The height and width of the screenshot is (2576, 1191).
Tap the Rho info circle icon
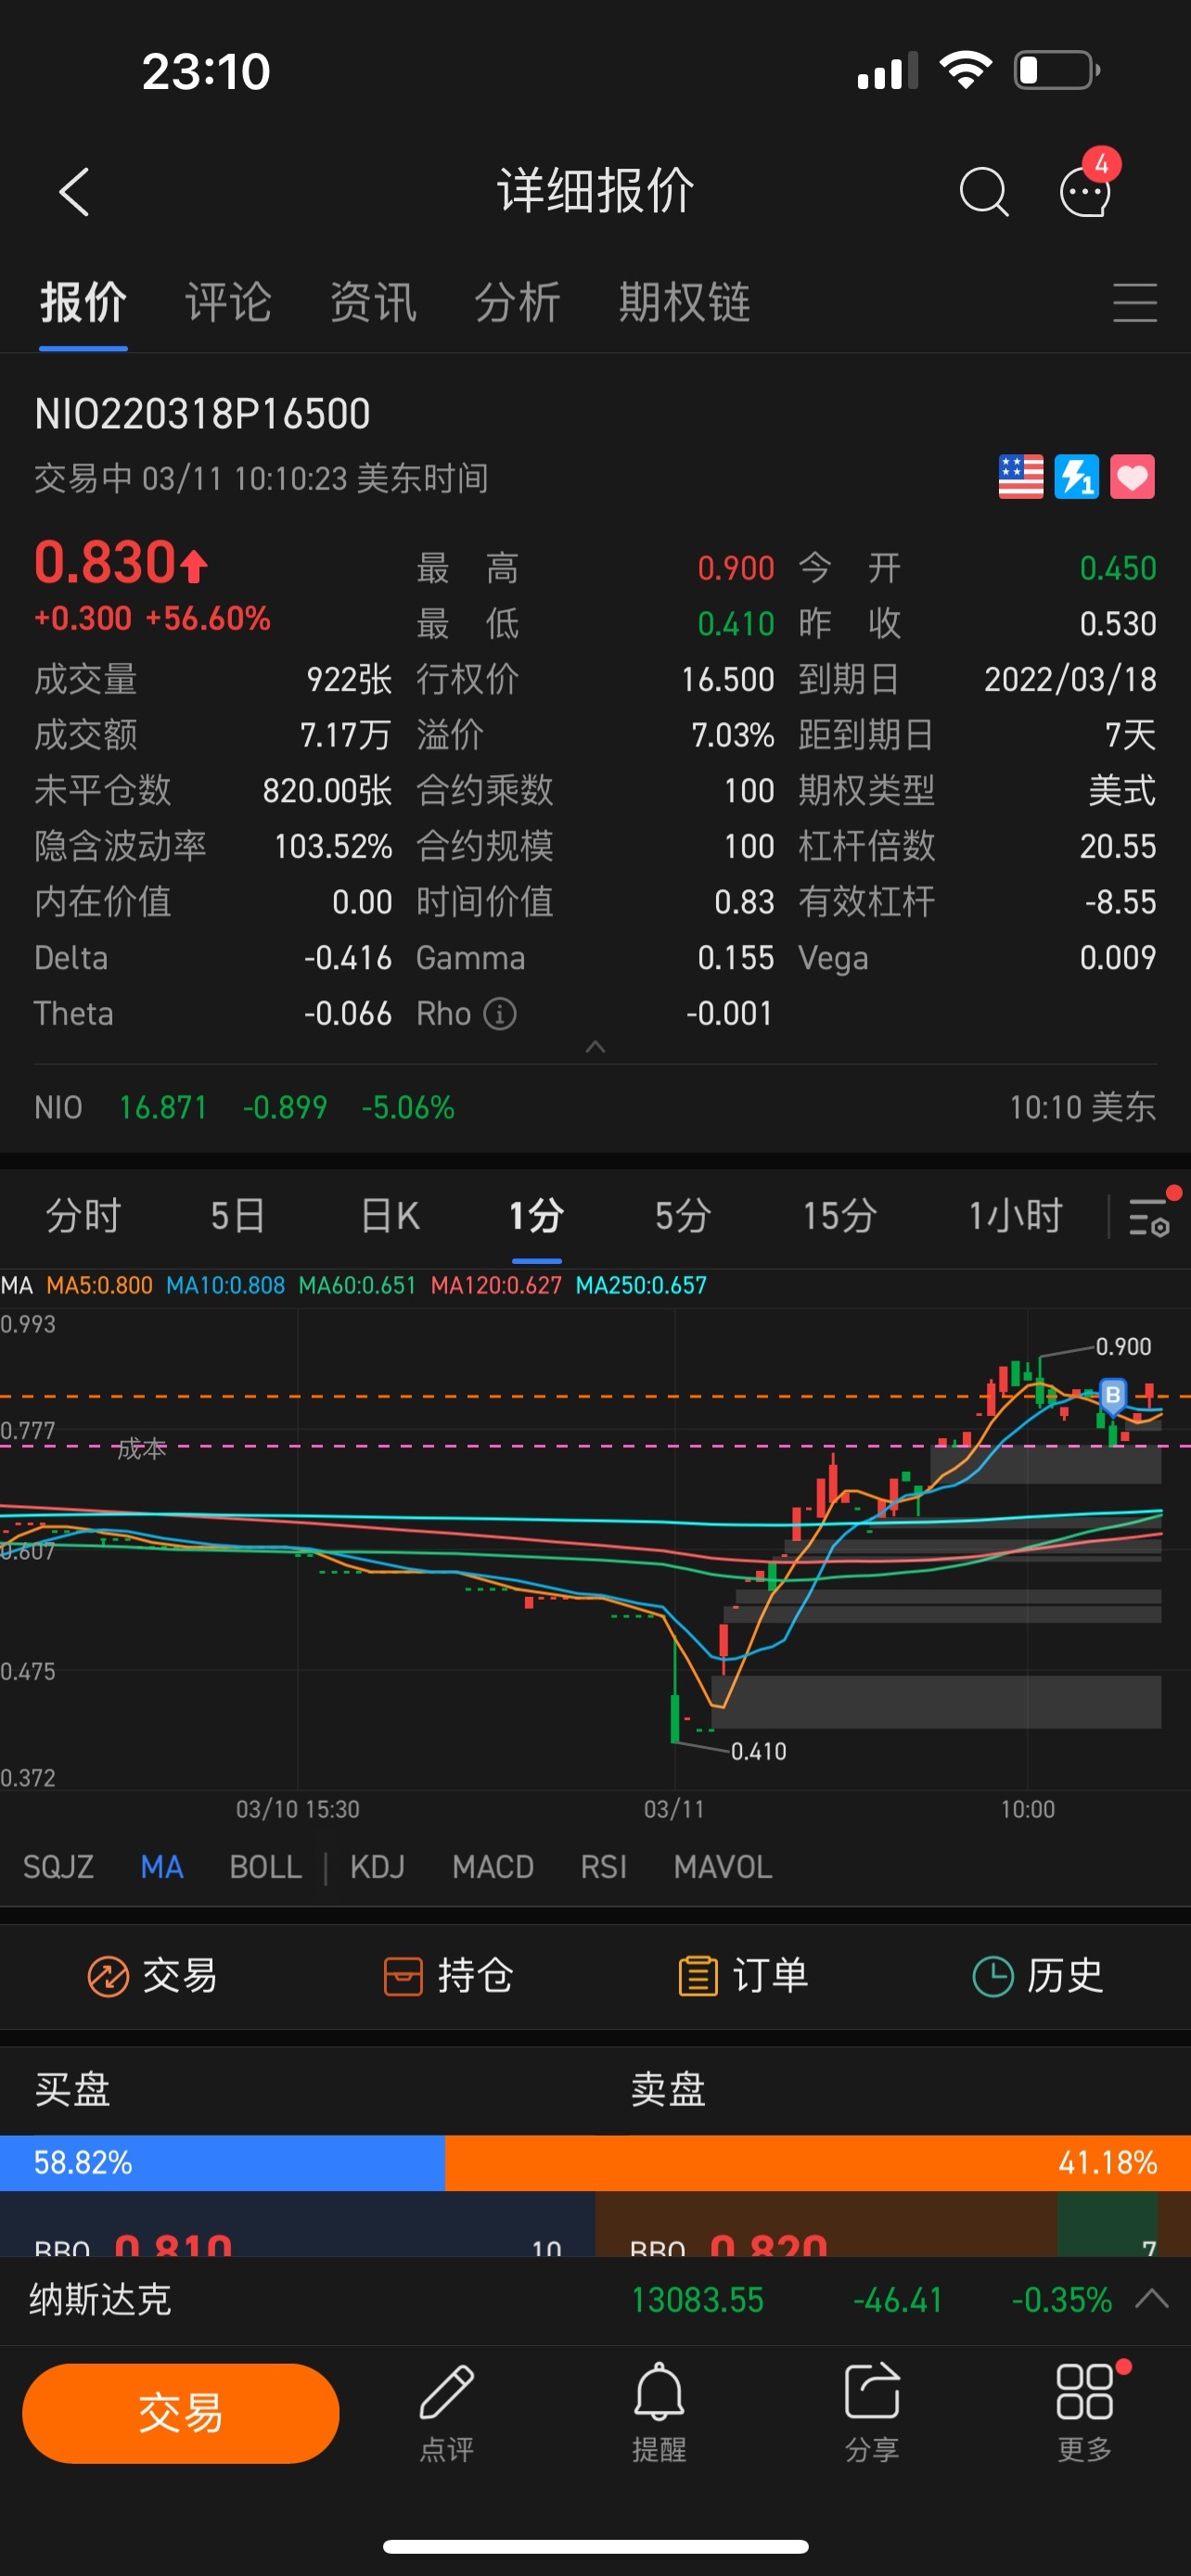500,1014
